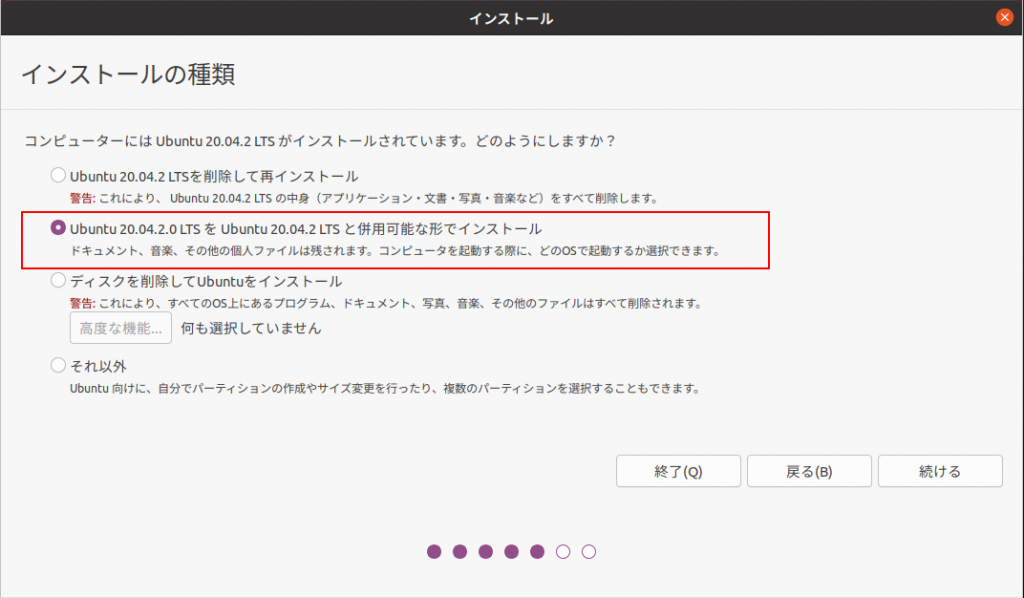
Task: Click the インストール title bar text
Action: pyautogui.click(x=512, y=18)
